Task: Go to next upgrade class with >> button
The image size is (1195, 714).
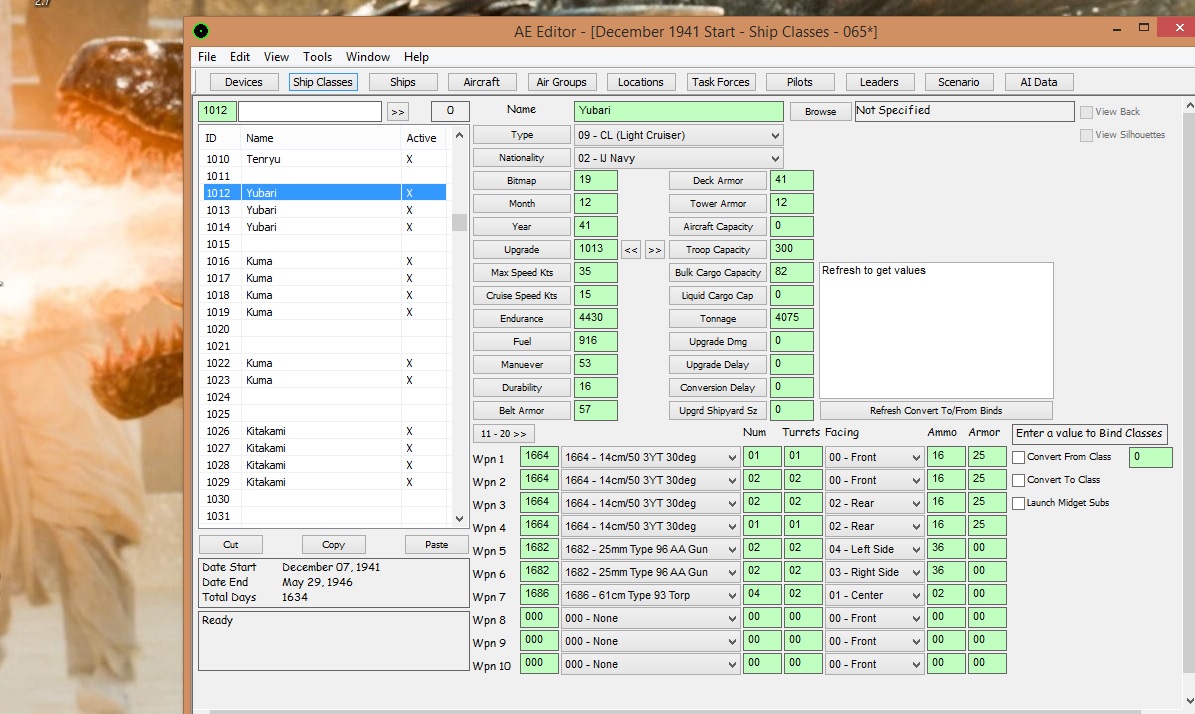Action: tap(654, 250)
